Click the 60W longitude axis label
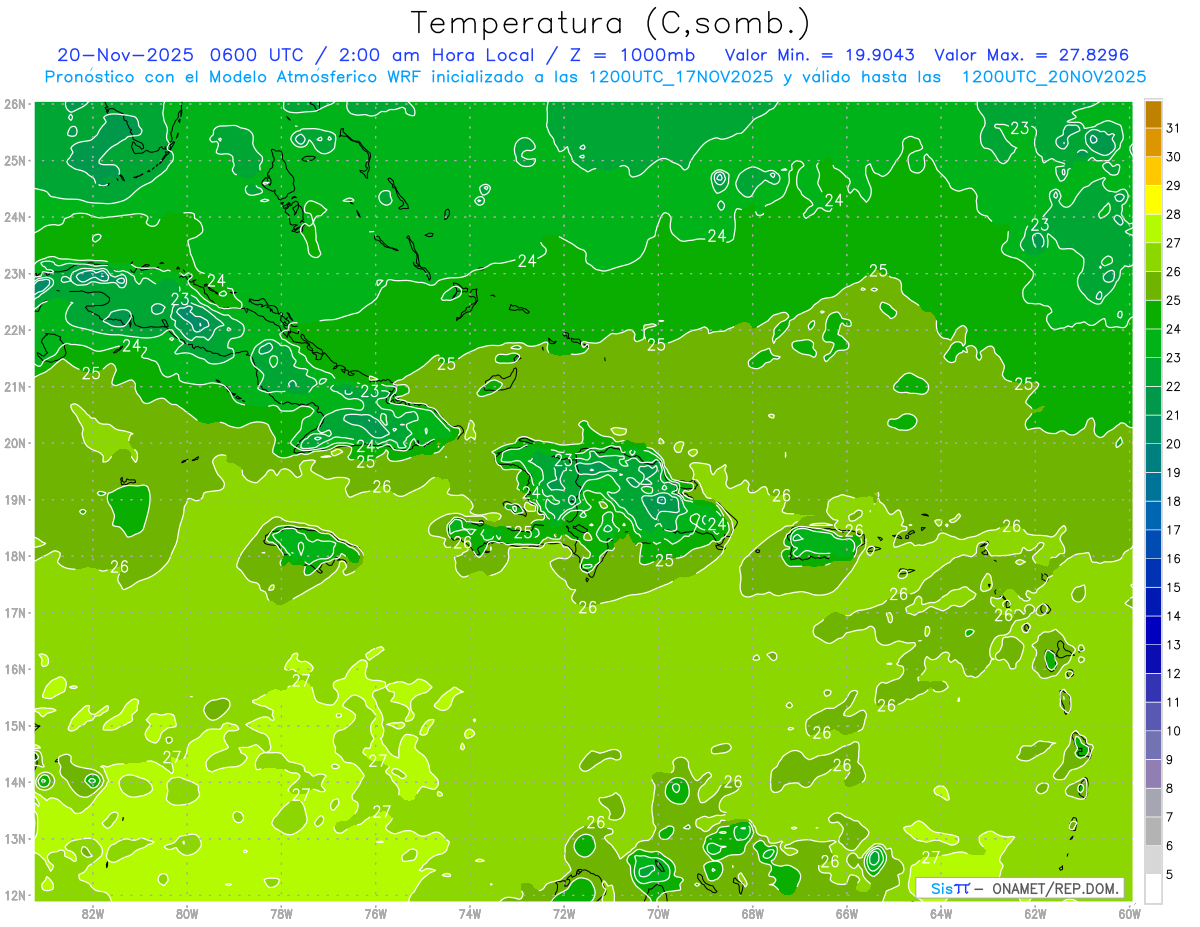This screenshot has height=927, width=1200. point(1129,913)
